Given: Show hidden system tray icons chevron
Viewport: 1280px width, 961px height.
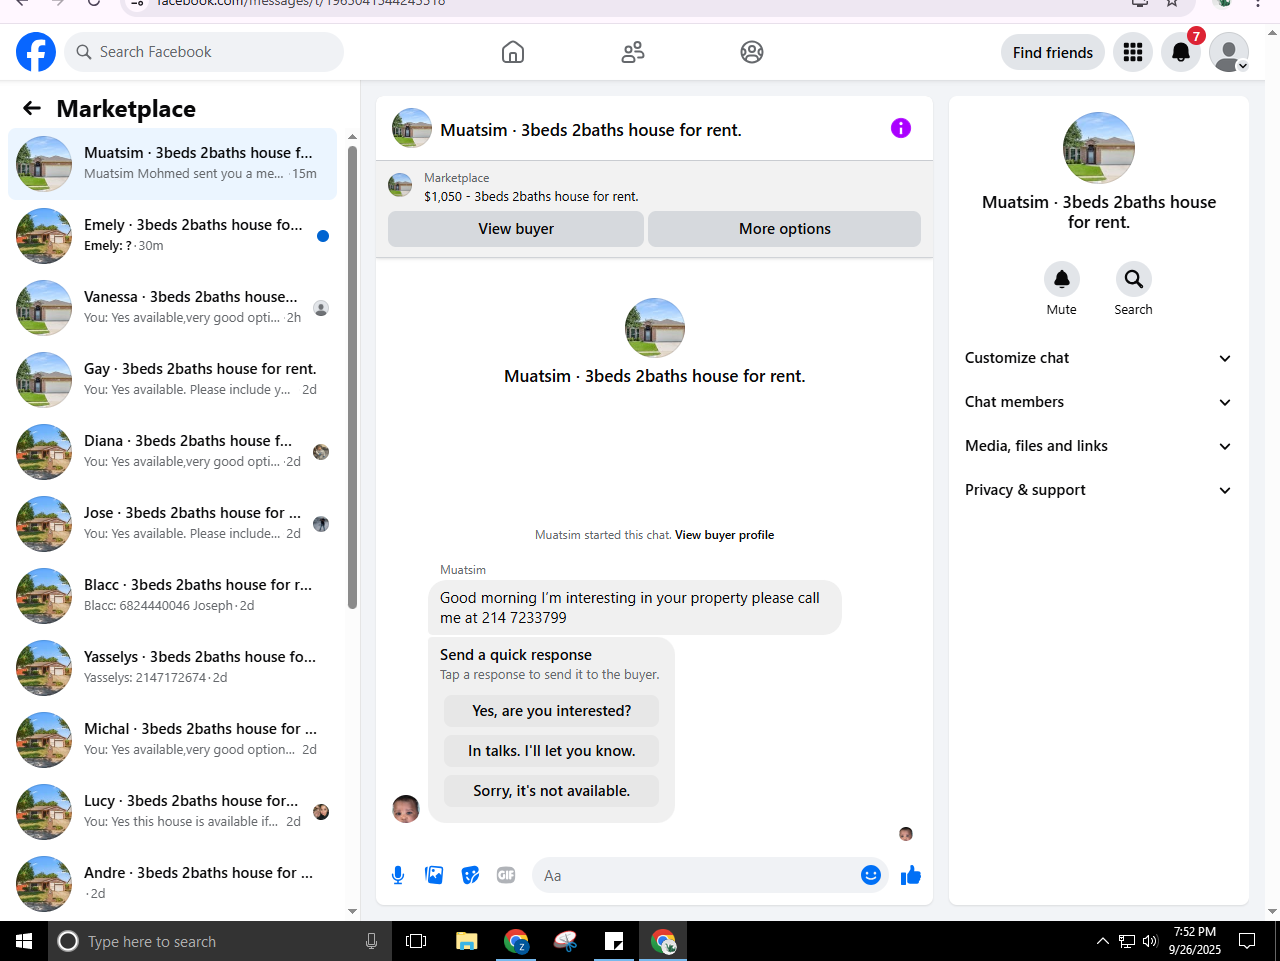Looking at the screenshot, I should 1102,941.
